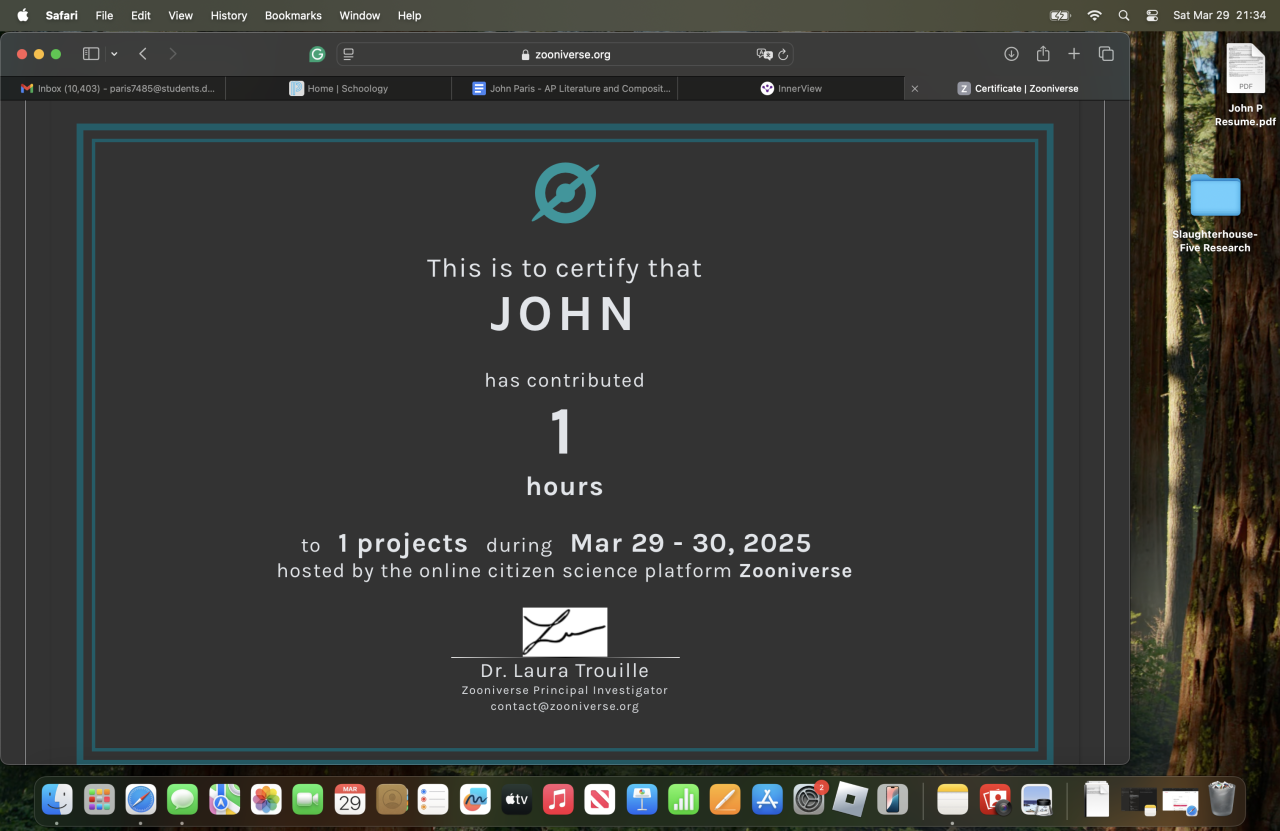The image size is (1280, 831).
Task: Expand the sidebar tab group dropdown arrow
Action: 114,54
